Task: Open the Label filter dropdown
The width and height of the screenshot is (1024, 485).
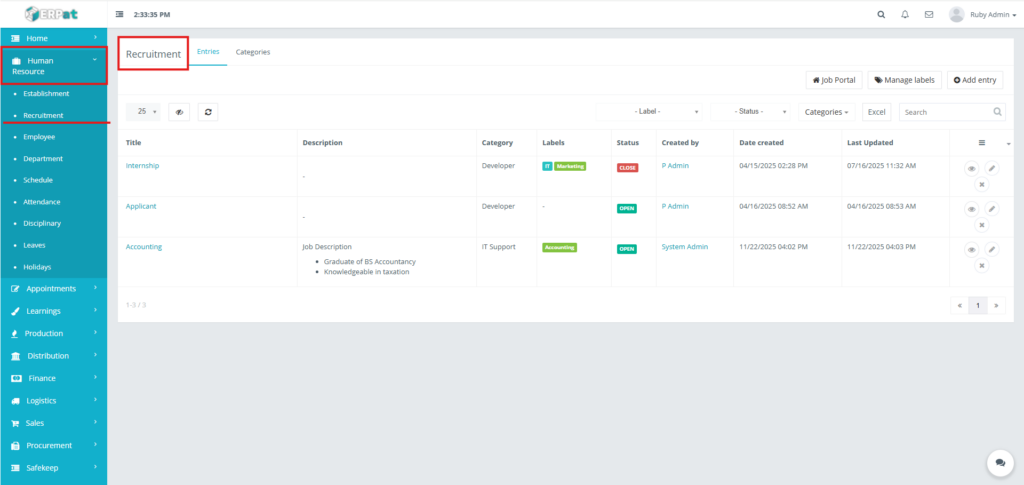Action: (653, 112)
